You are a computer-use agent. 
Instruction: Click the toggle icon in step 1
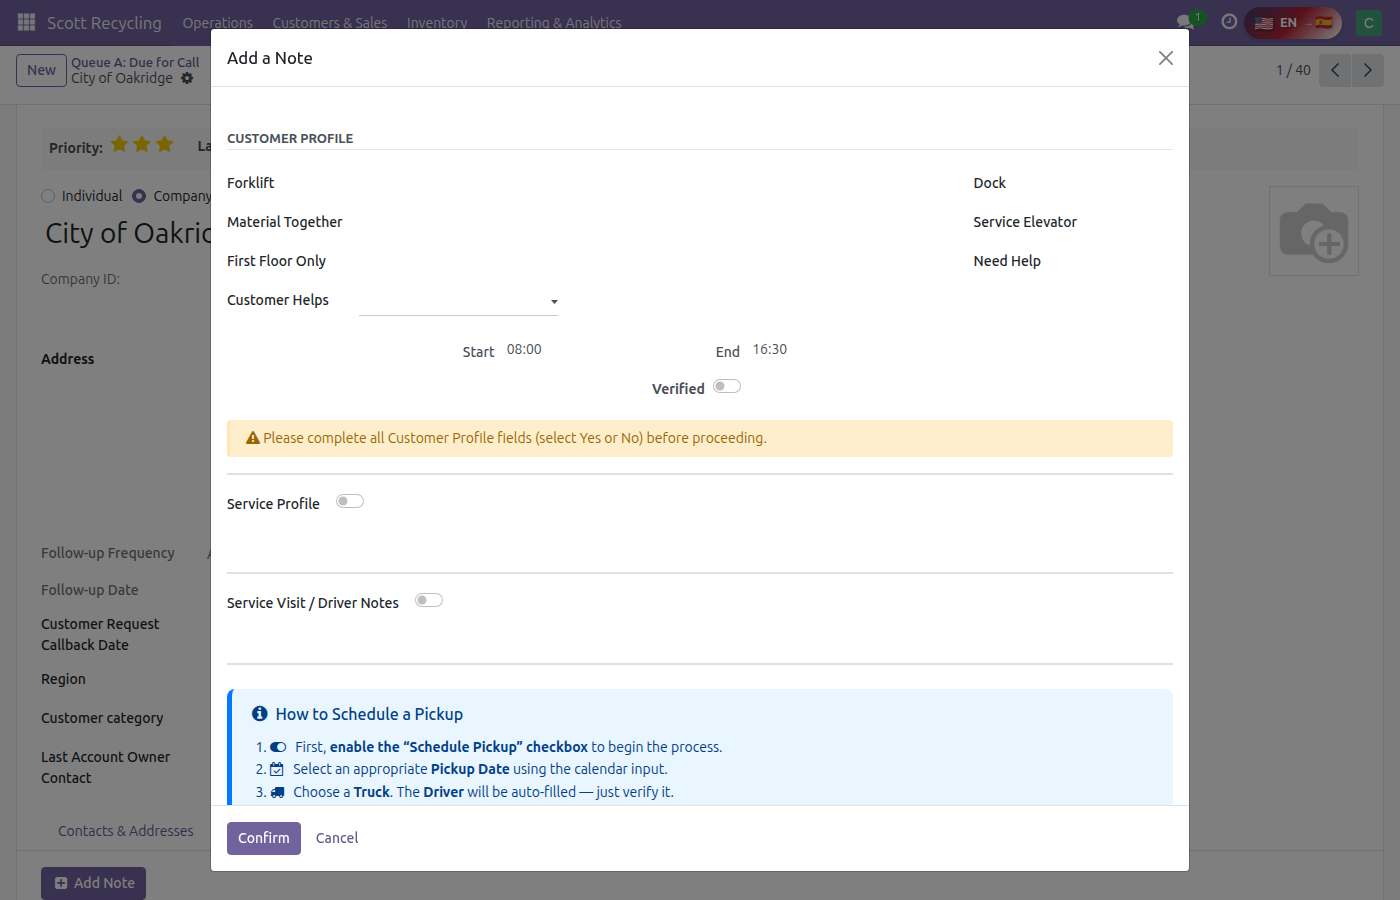(278, 747)
